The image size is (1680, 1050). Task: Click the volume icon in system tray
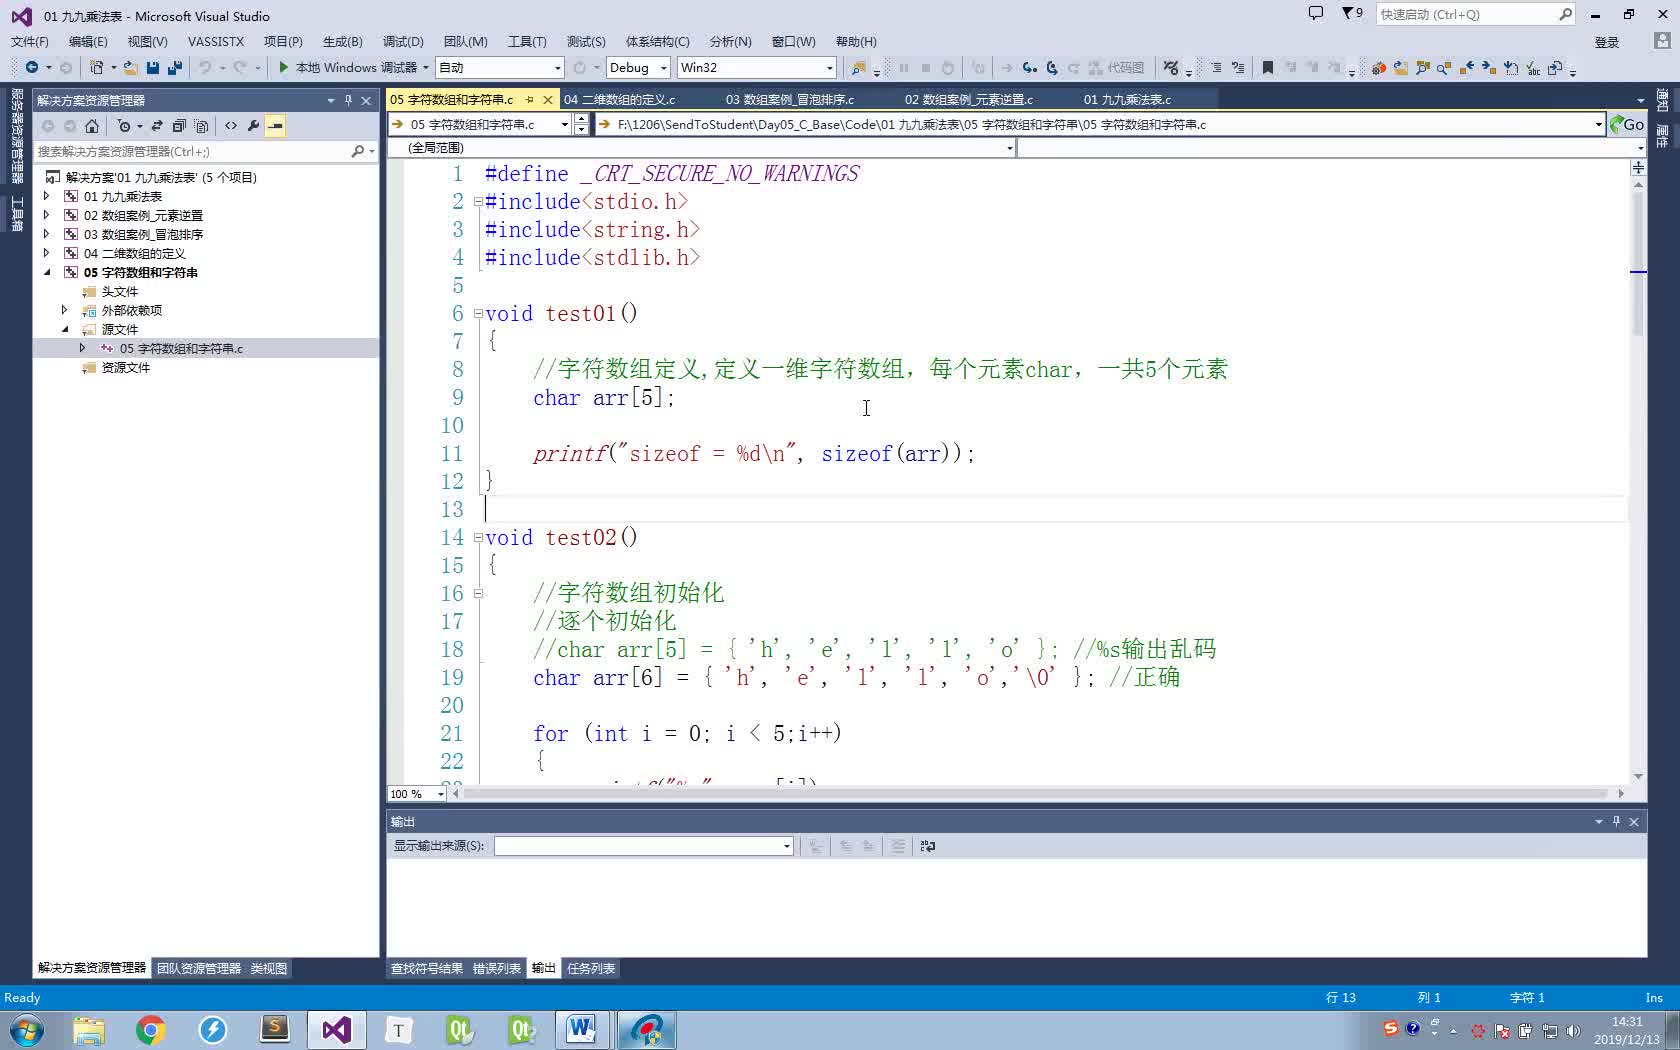coord(1573,1030)
